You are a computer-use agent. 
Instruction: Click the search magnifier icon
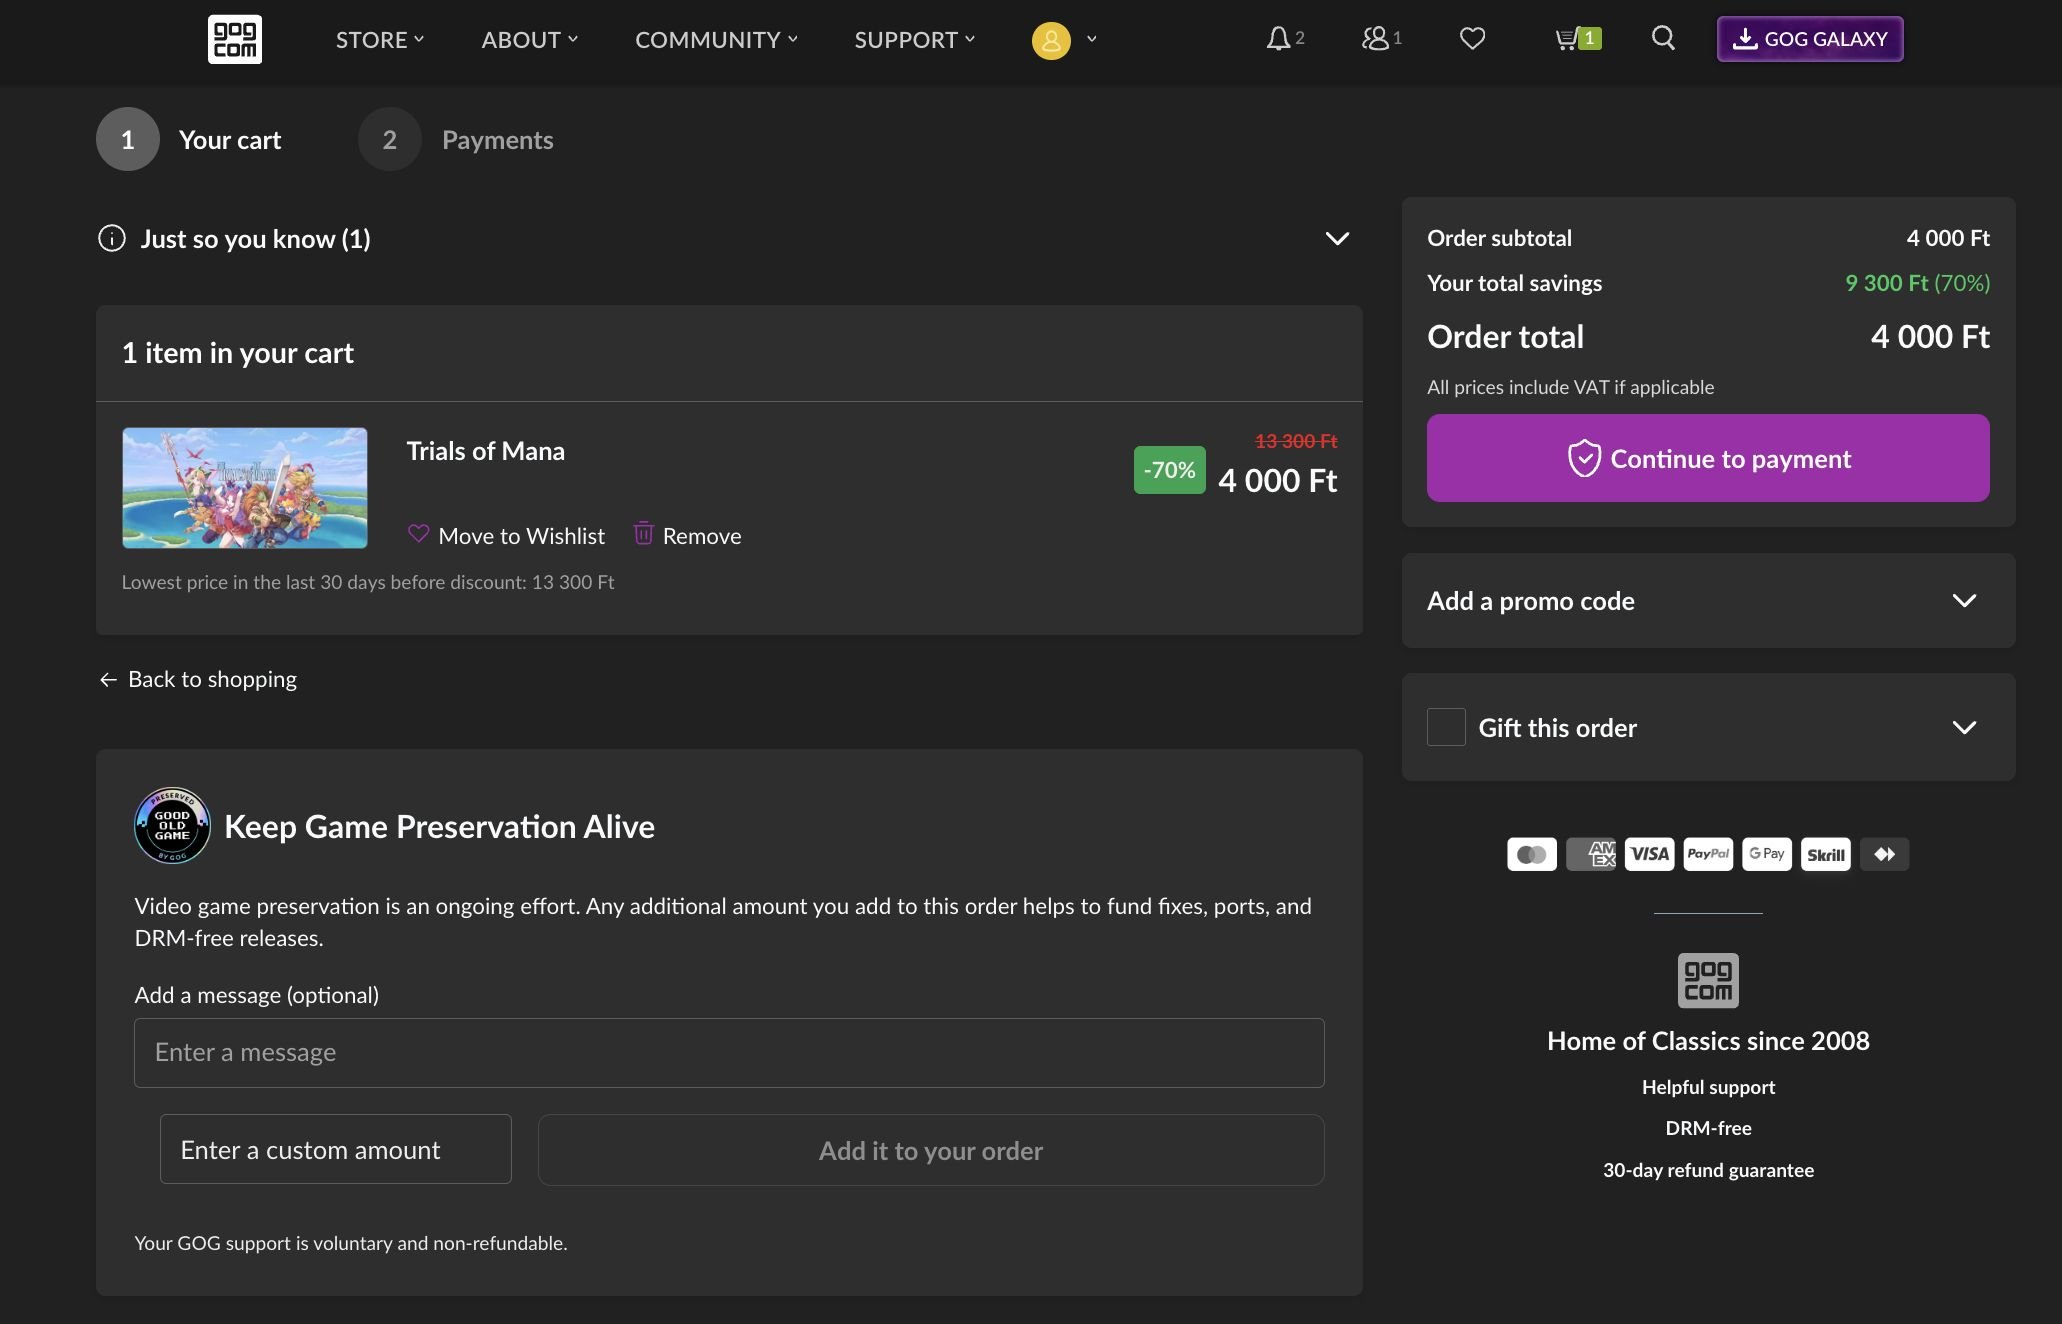click(x=1663, y=38)
